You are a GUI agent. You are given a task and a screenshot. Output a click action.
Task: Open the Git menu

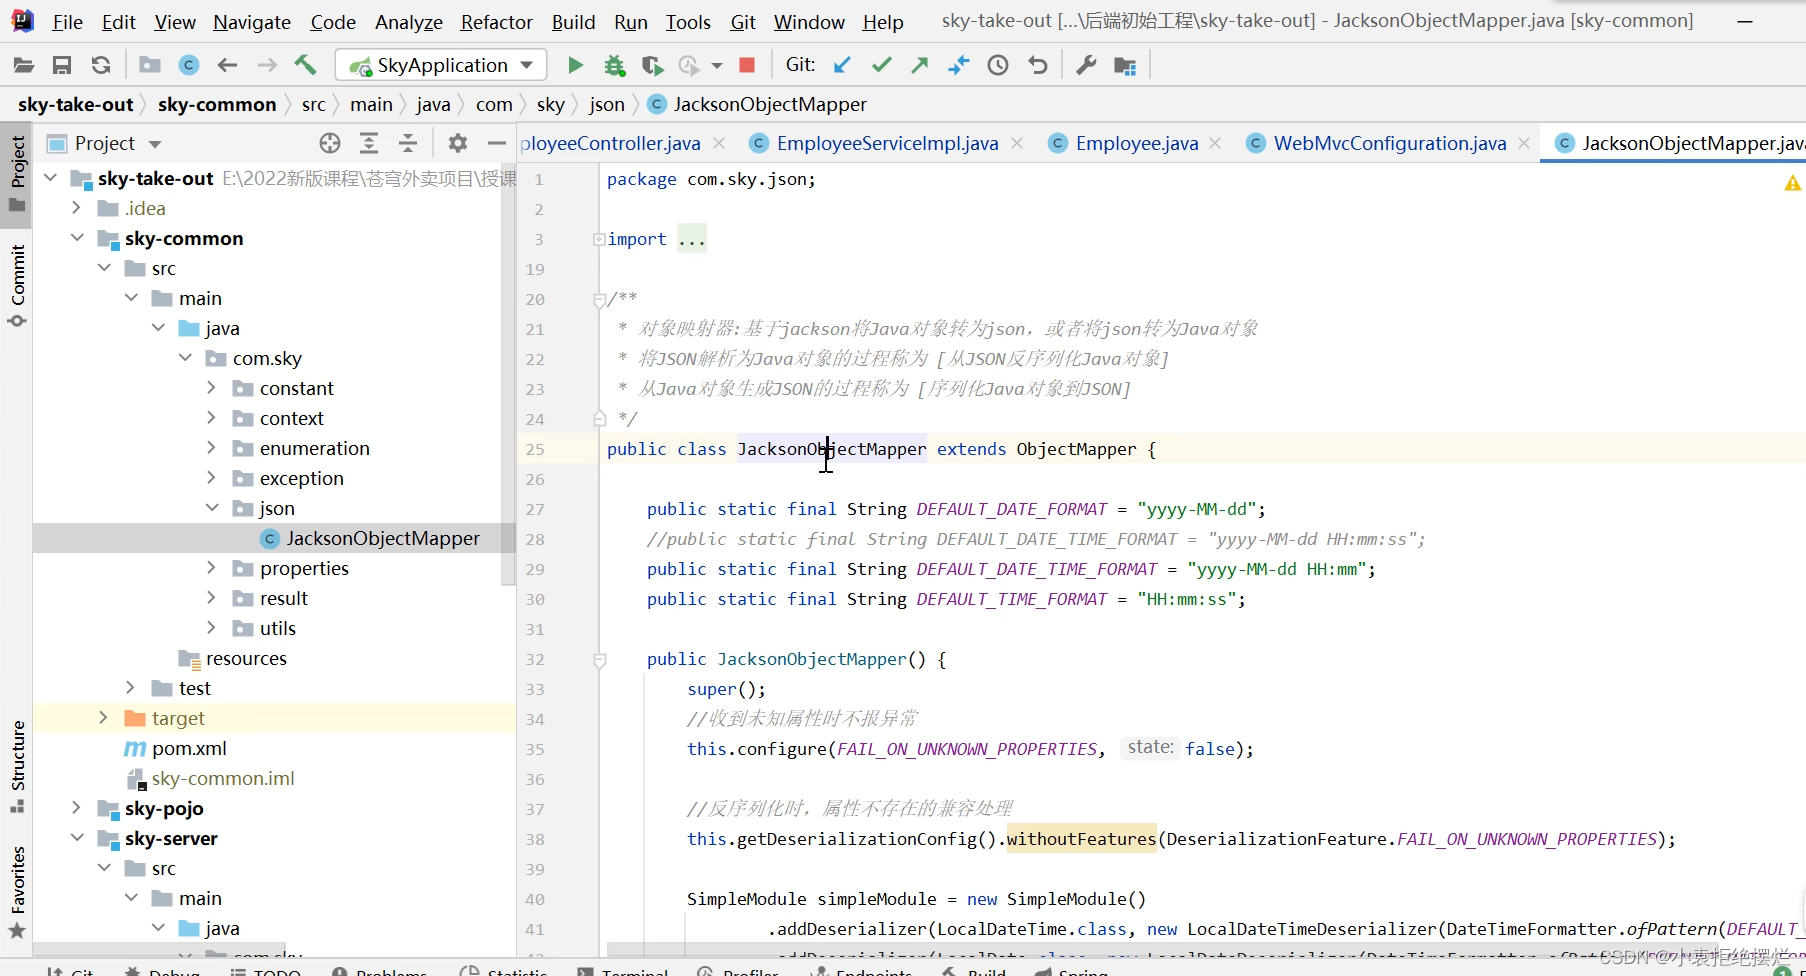(x=743, y=22)
